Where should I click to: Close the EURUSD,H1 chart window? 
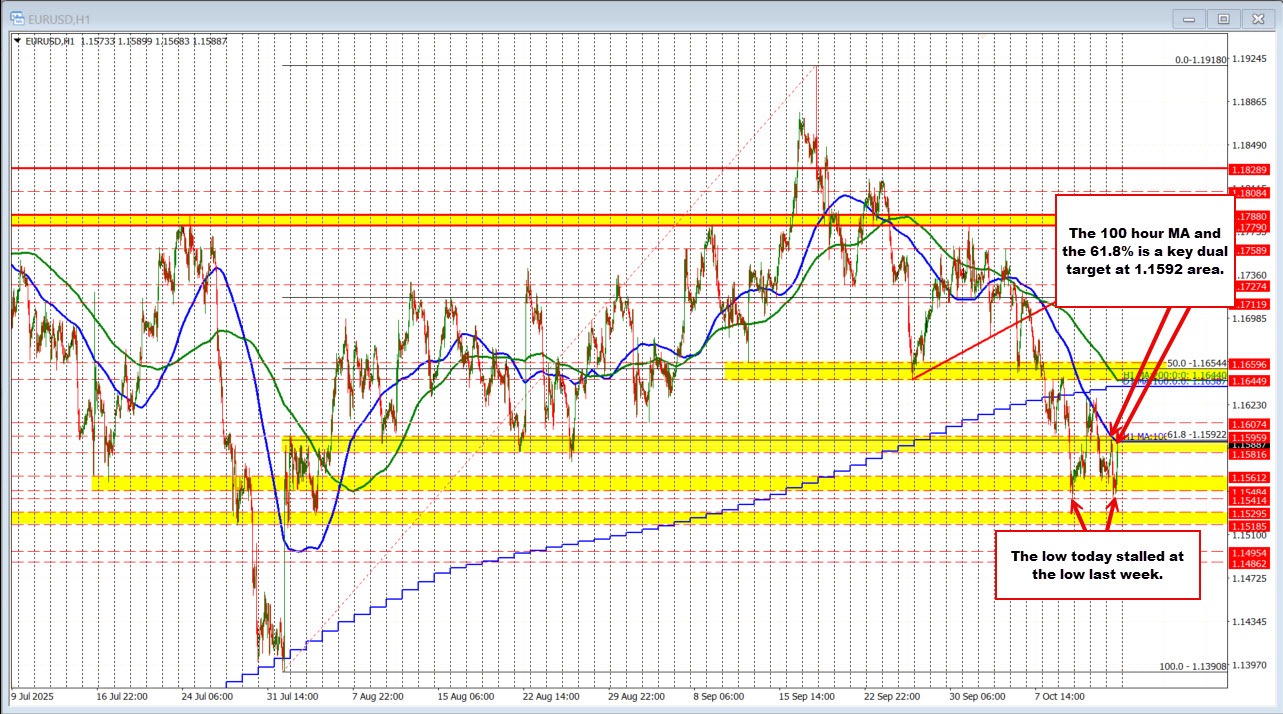[x=1253, y=17]
